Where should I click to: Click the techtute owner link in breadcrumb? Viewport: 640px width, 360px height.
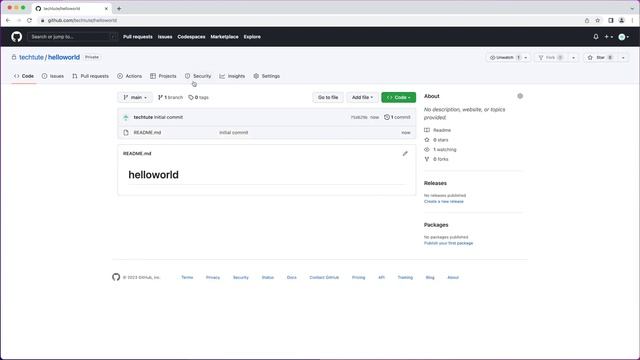(31, 57)
